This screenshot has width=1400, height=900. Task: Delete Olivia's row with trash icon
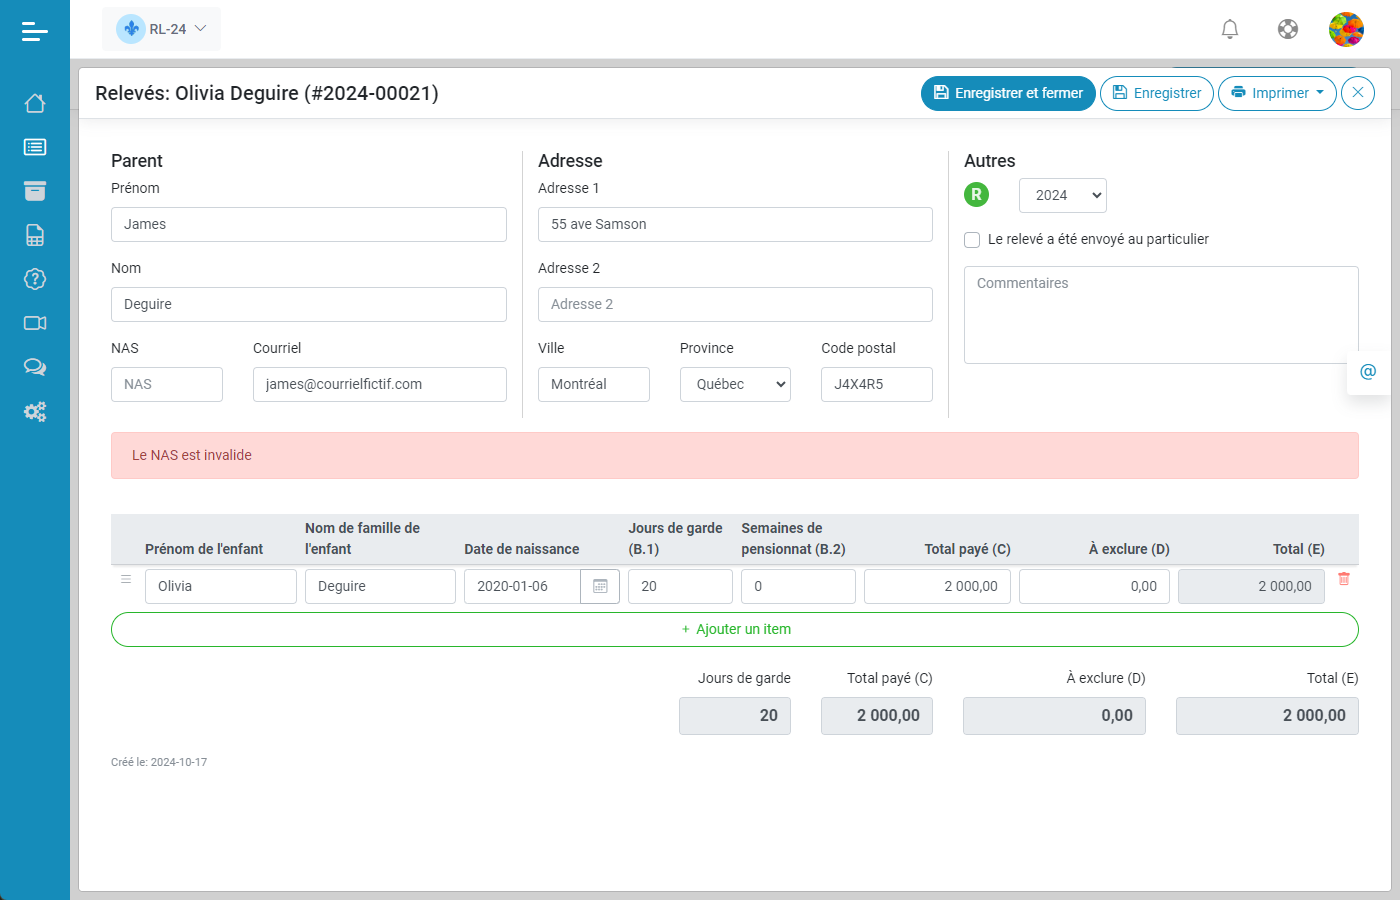pyautogui.click(x=1344, y=579)
